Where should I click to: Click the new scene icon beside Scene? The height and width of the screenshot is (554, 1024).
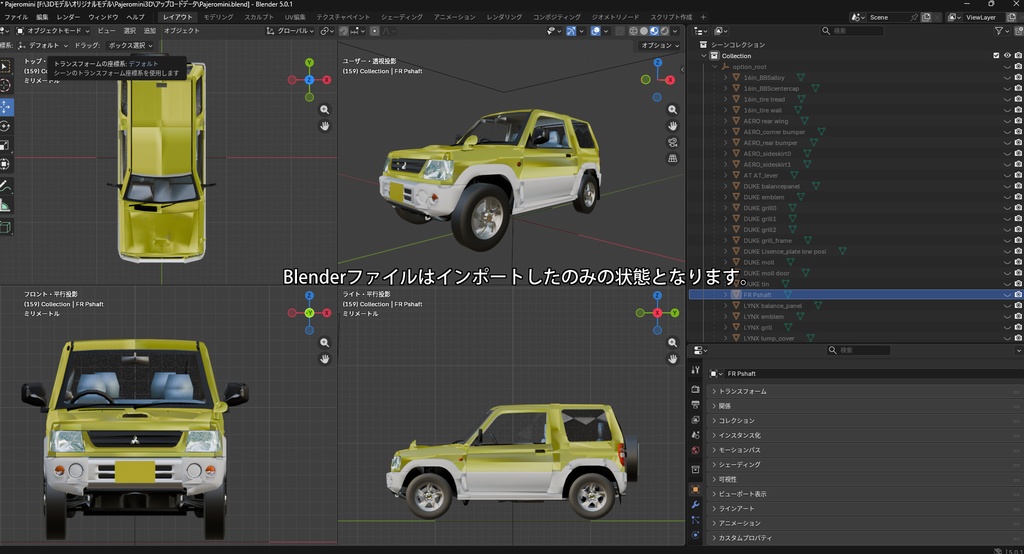tap(926, 18)
